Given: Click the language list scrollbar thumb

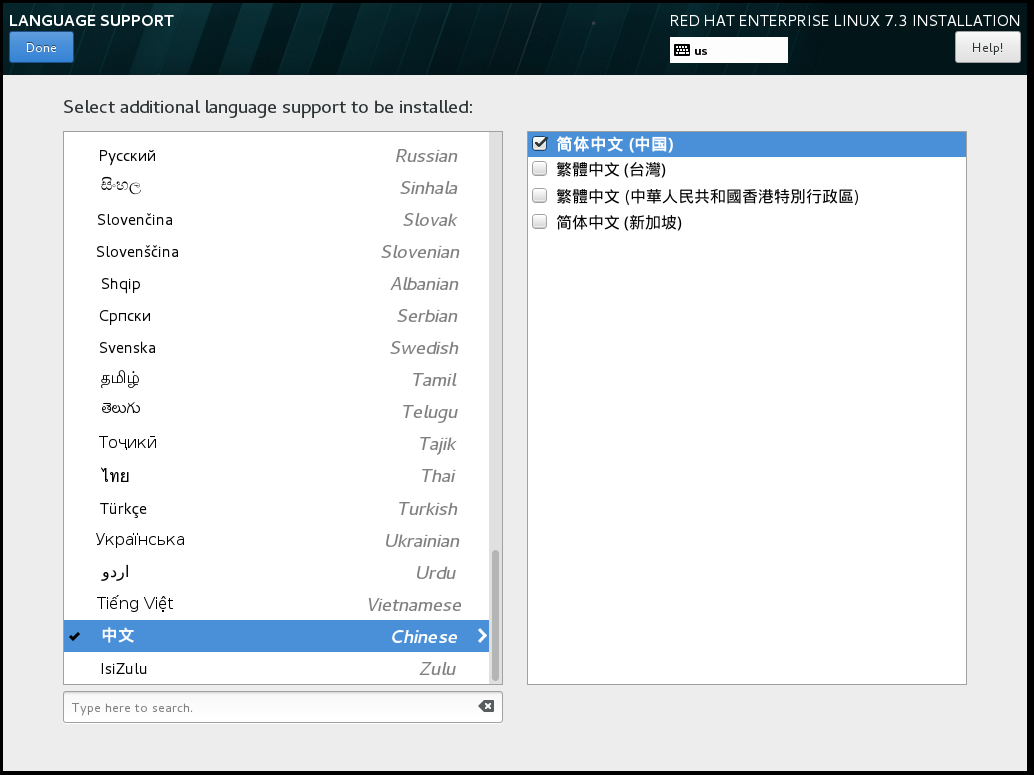Looking at the screenshot, I should (x=495, y=615).
